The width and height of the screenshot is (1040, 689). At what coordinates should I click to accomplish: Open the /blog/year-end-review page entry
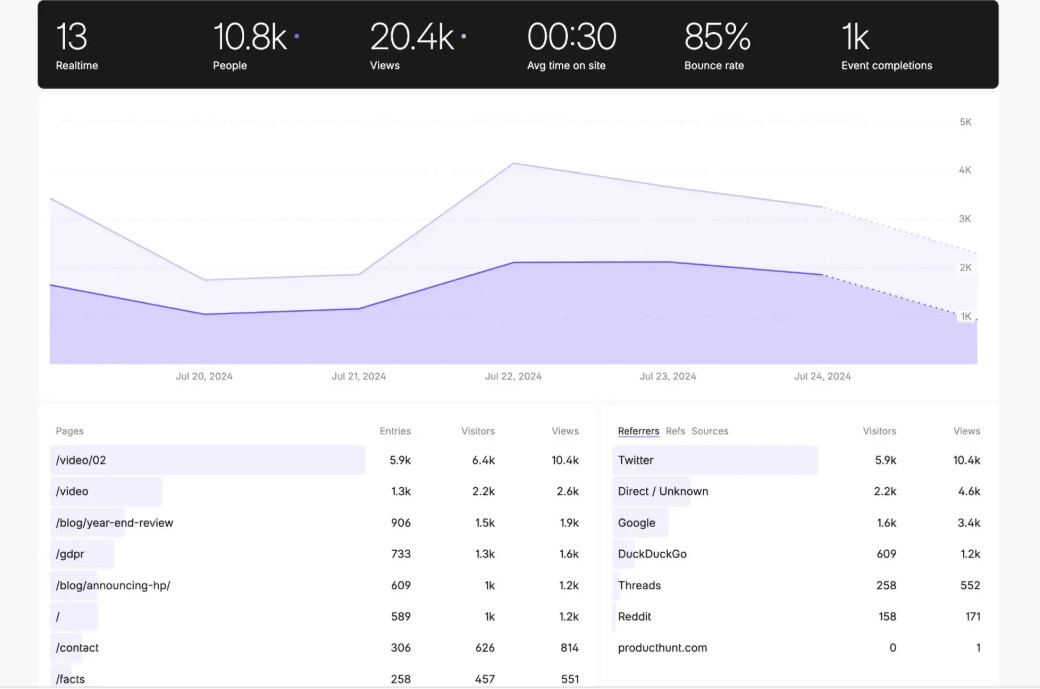pyautogui.click(x=114, y=522)
